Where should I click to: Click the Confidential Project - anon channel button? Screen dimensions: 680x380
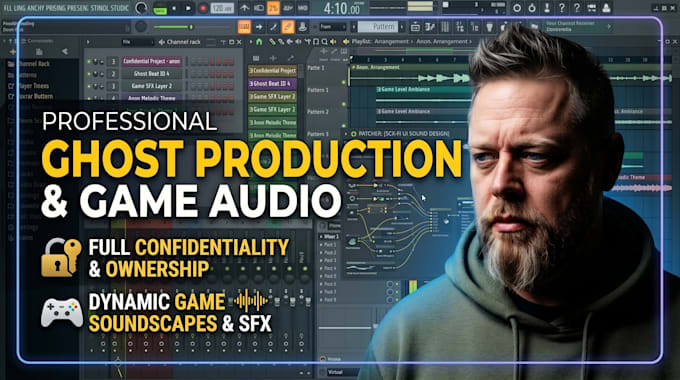pyautogui.click(x=151, y=62)
